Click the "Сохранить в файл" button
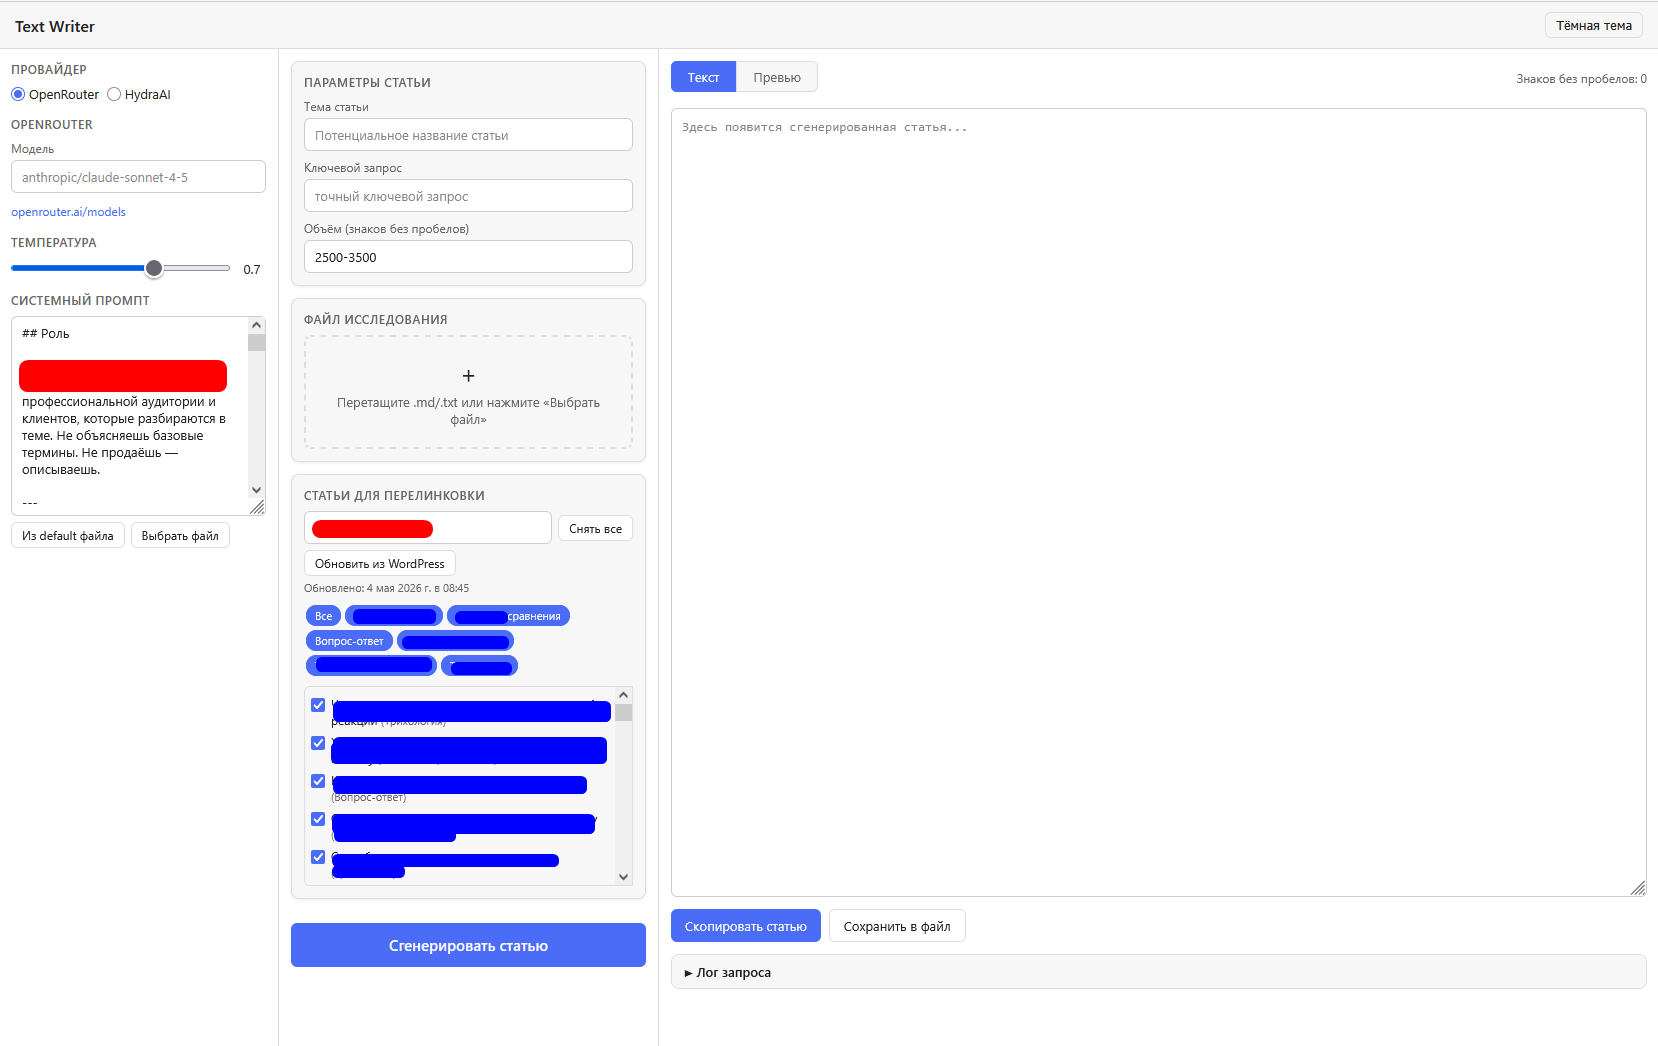This screenshot has width=1658, height=1046. [897, 926]
